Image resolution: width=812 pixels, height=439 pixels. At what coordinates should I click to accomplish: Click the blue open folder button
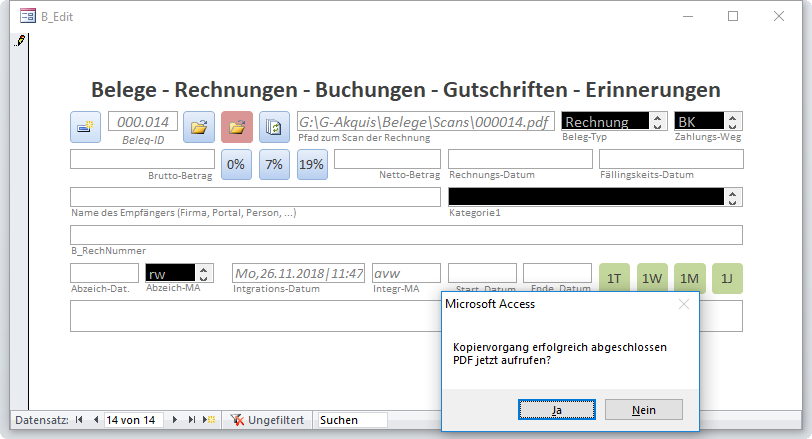point(199,127)
